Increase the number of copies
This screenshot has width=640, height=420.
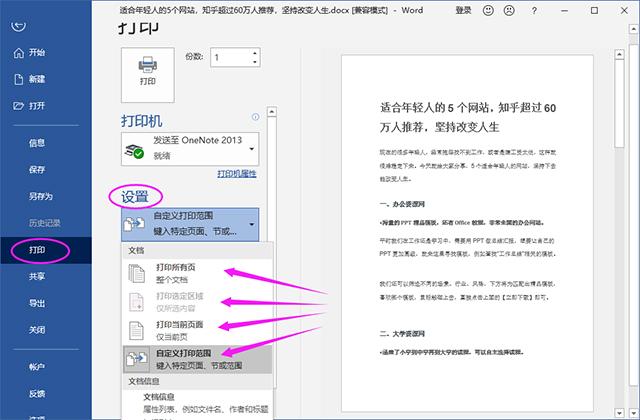pyautogui.click(x=255, y=53)
